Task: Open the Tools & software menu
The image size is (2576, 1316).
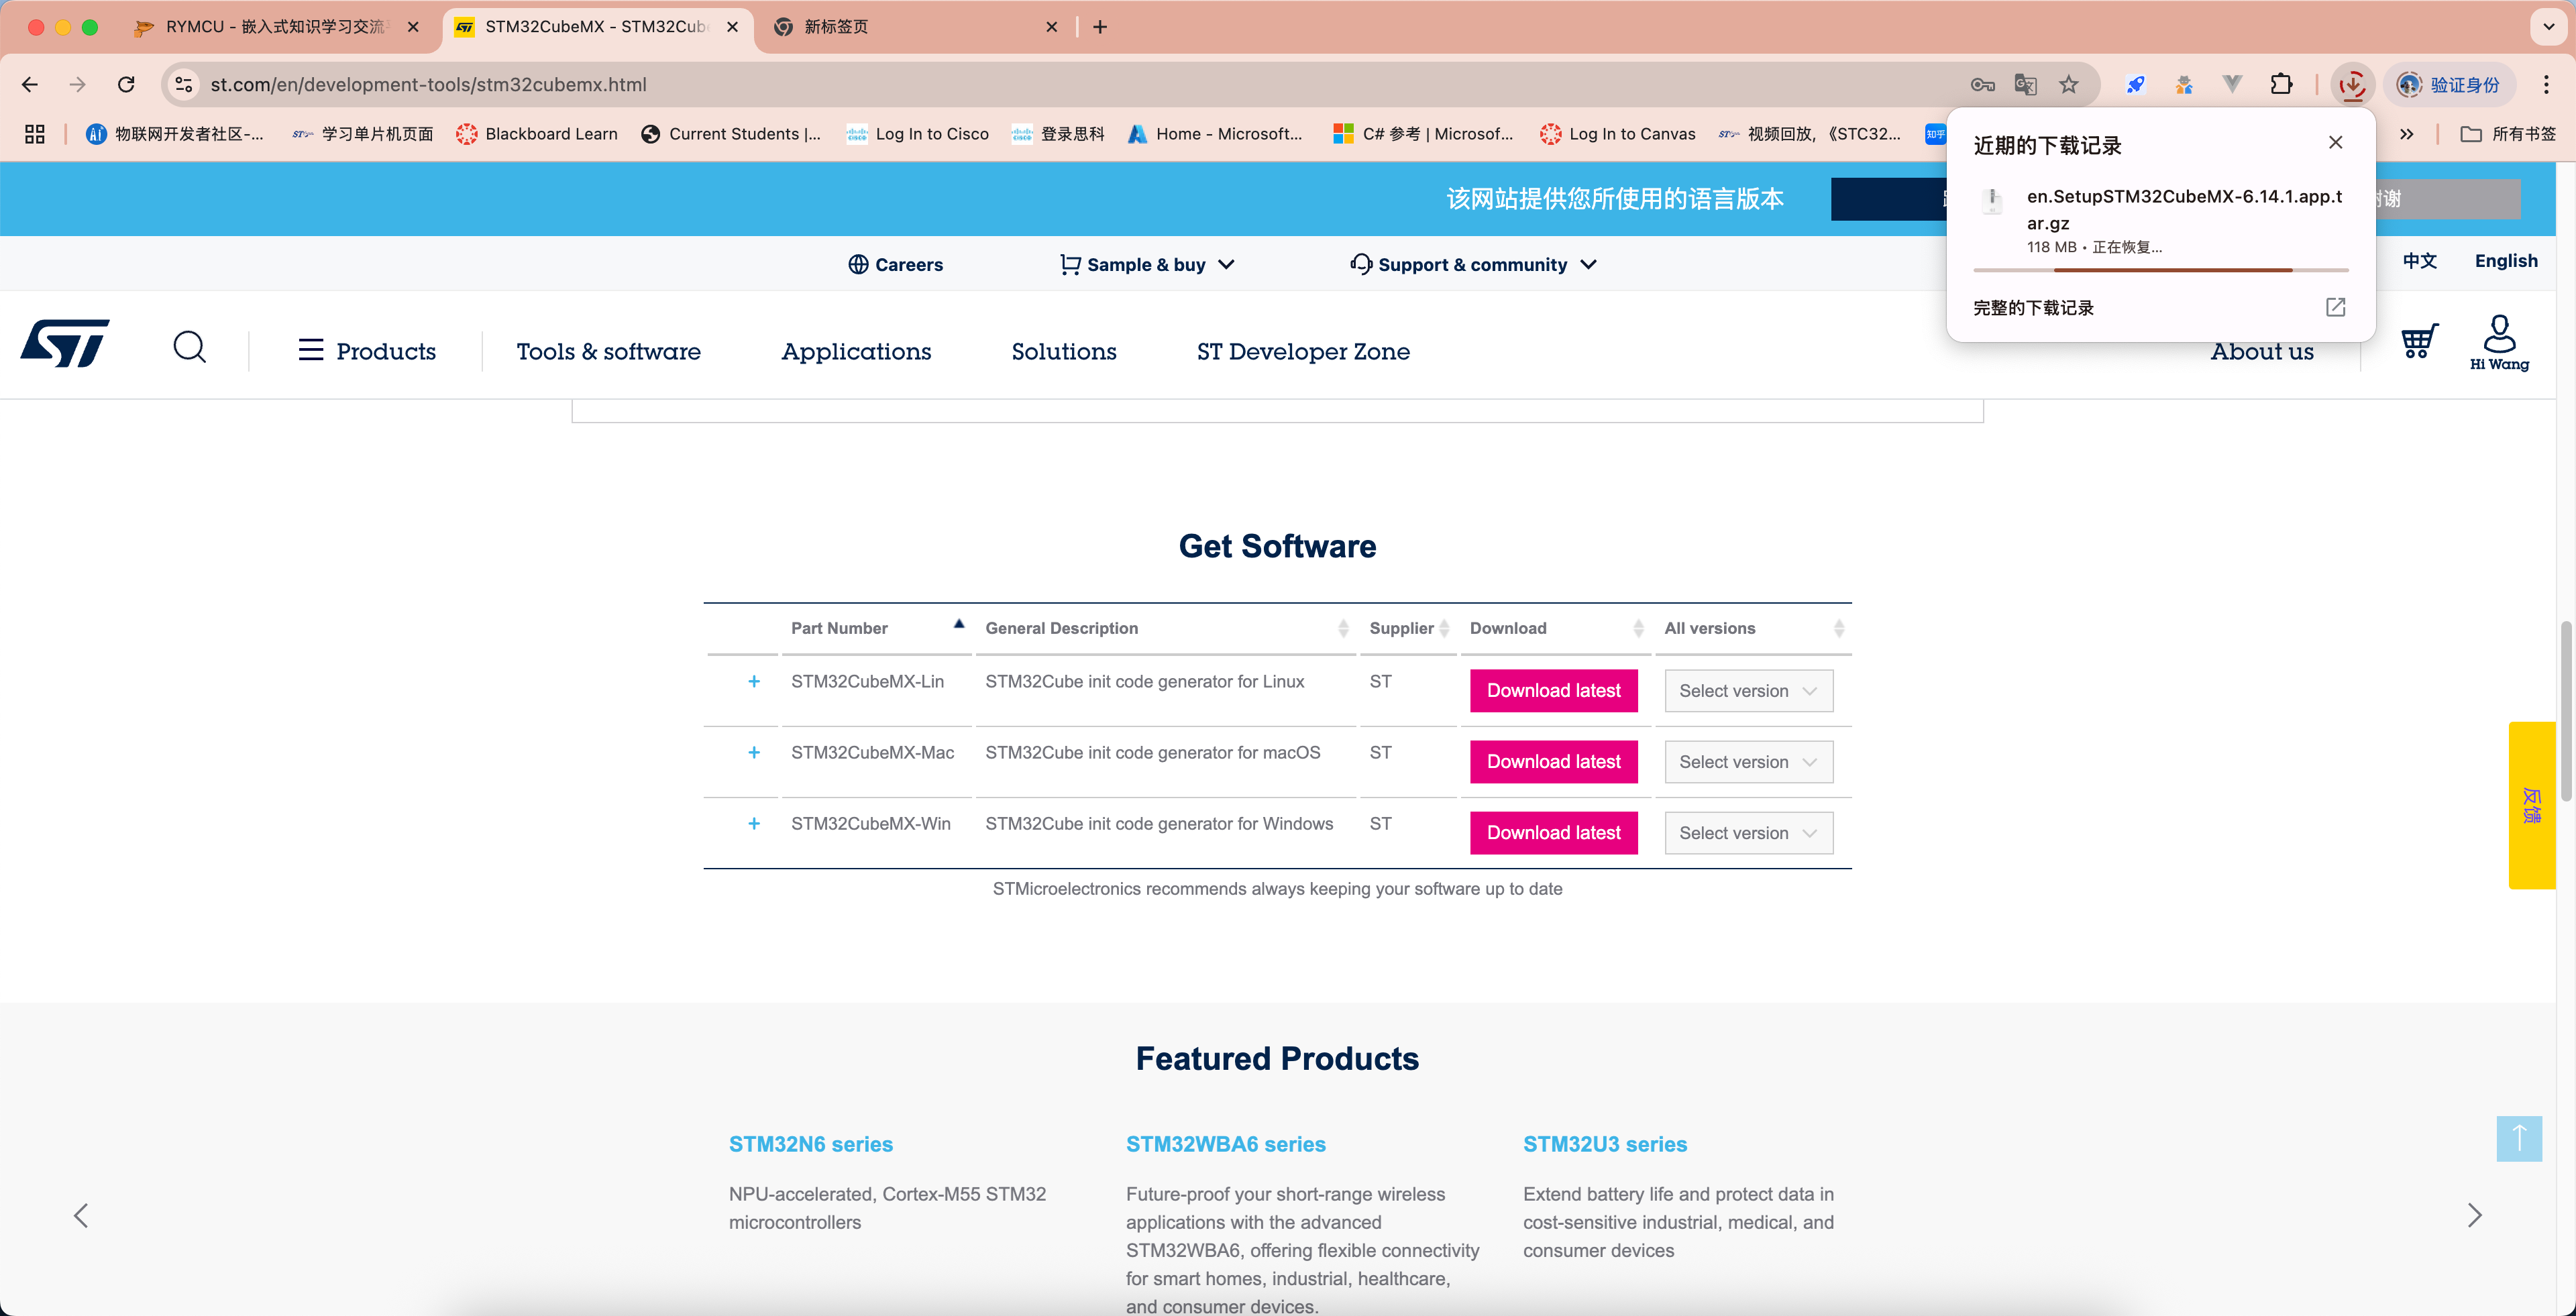Action: [x=608, y=352]
